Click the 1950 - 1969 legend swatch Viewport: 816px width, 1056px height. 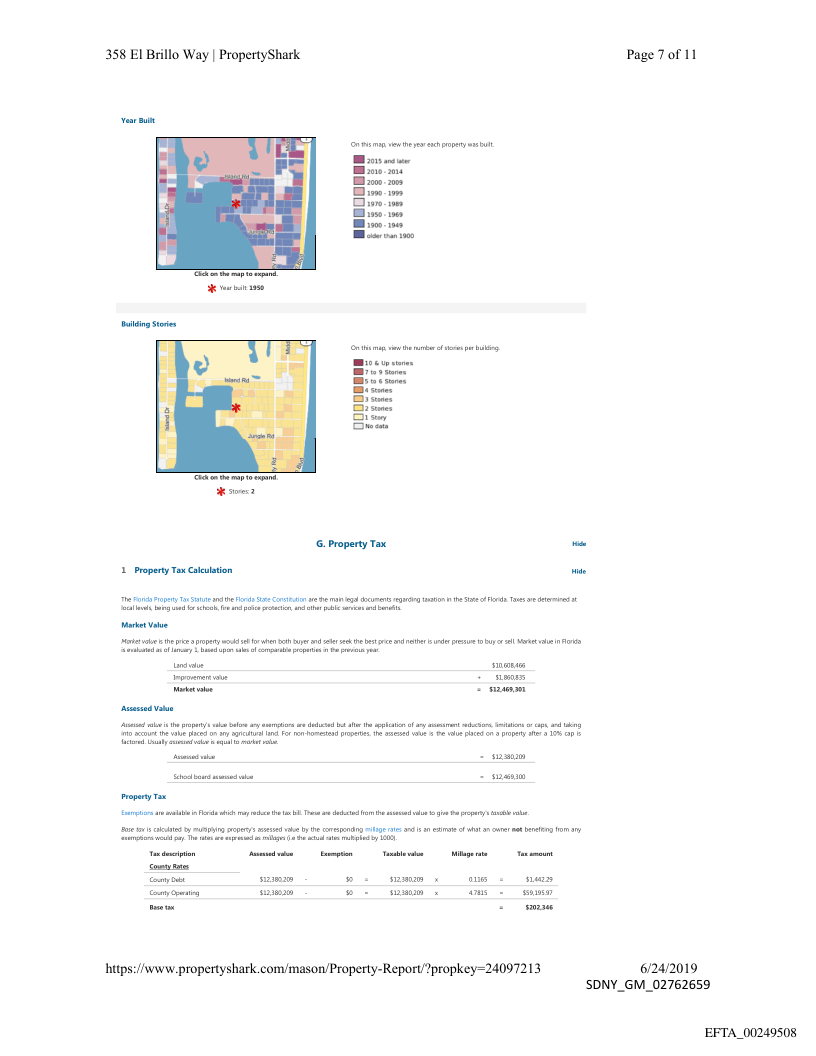pos(358,214)
